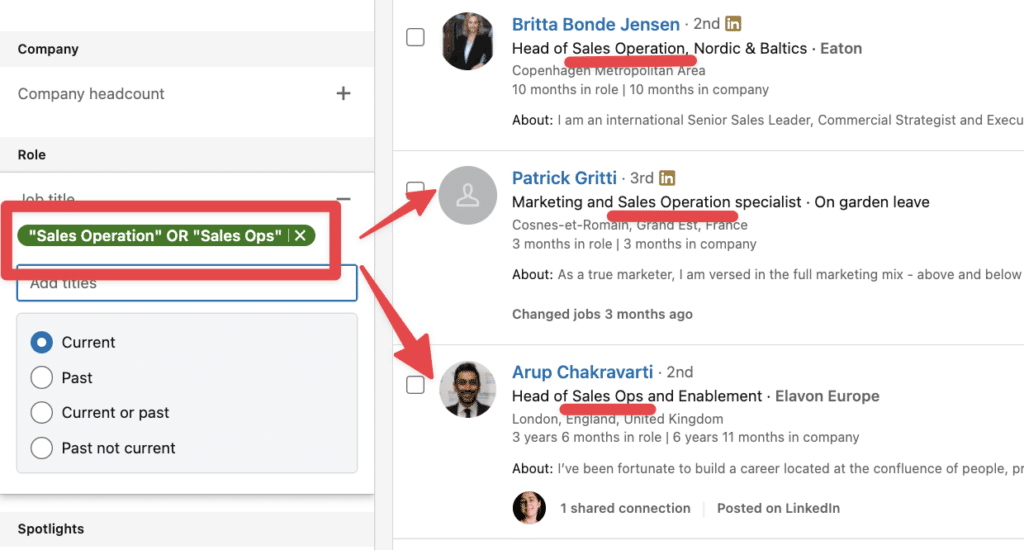
Task: Open the Eaton company link
Action: click(841, 48)
